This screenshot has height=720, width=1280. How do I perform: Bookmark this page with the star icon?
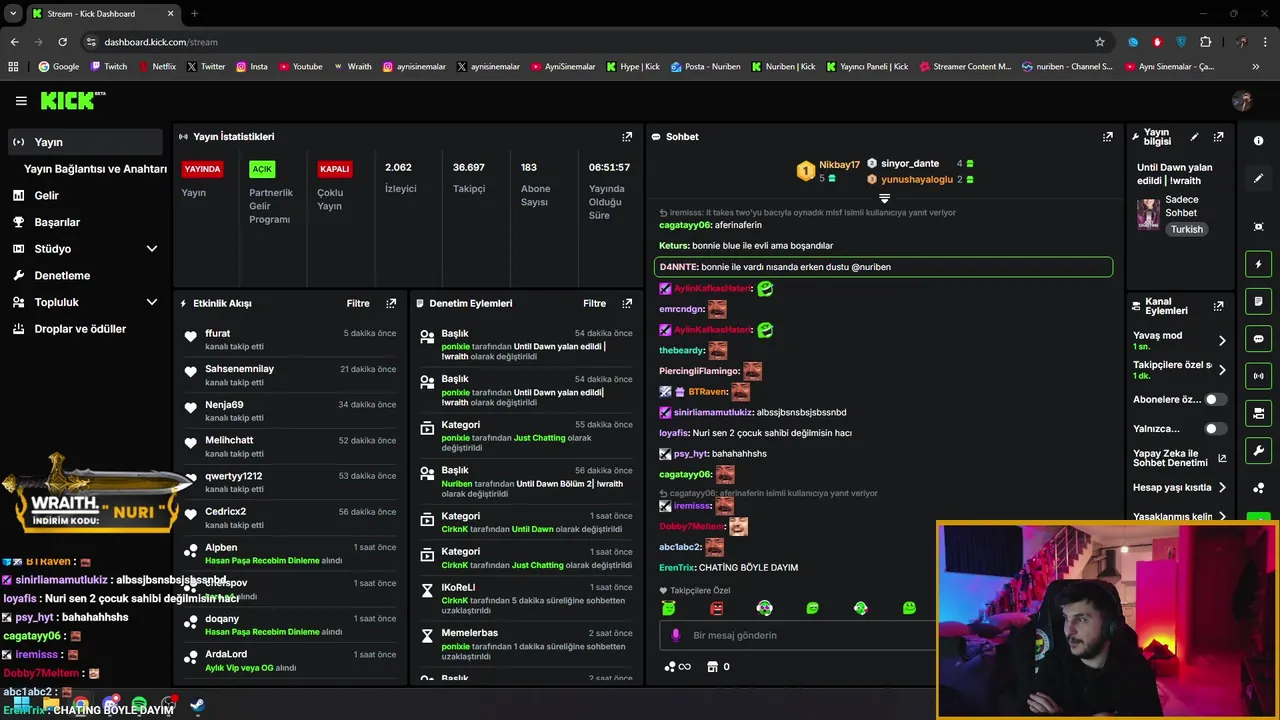click(x=1100, y=42)
